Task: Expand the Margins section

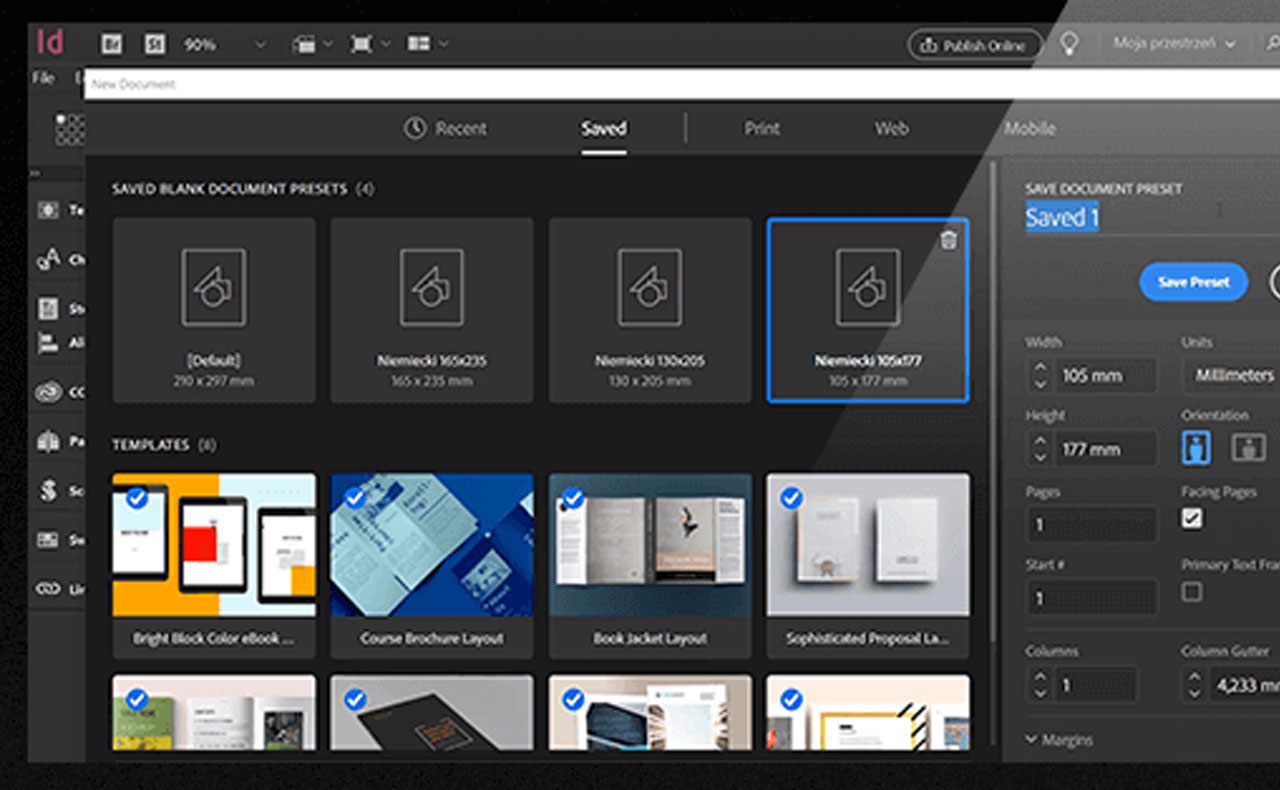Action: (x=1059, y=740)
